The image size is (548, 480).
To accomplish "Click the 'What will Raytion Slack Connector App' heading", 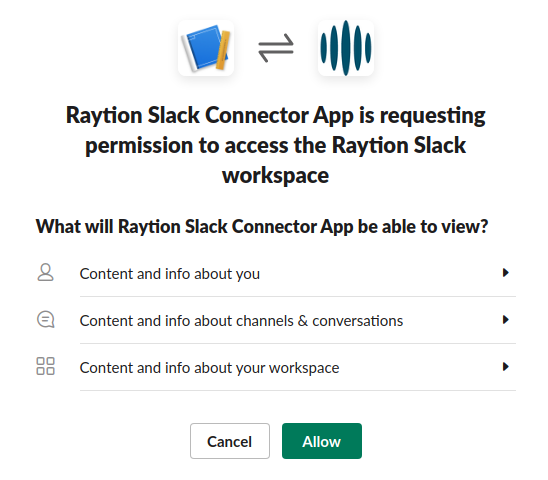I will coord(262,226).
